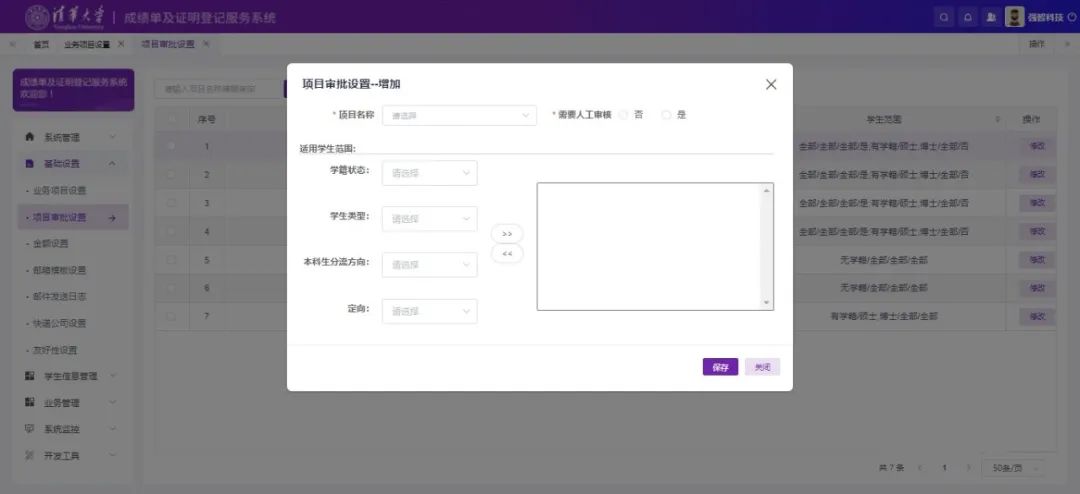Click the power icon to log out

tap(1072, 17)
